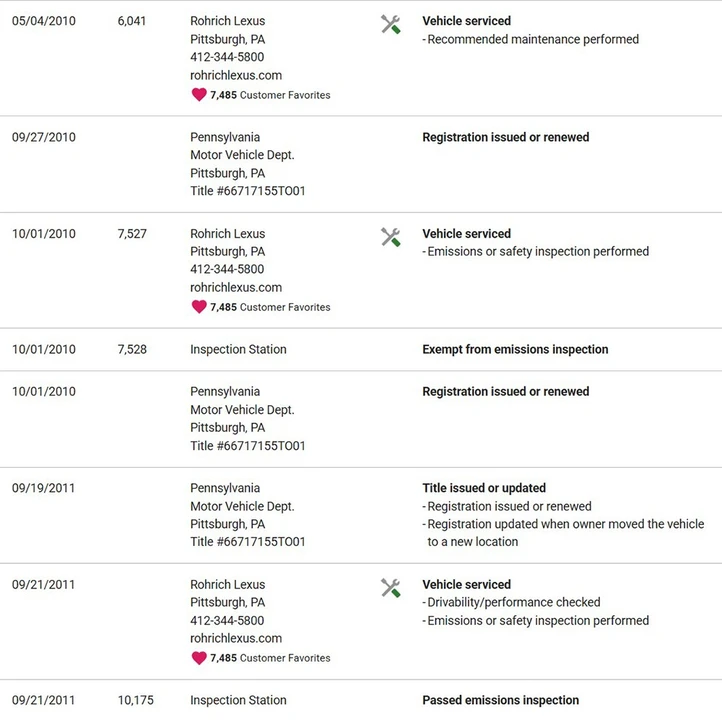Select 7,485 Customer Favorites in 09/21/2011 record

pyautogui.click(x=270, y=658)
